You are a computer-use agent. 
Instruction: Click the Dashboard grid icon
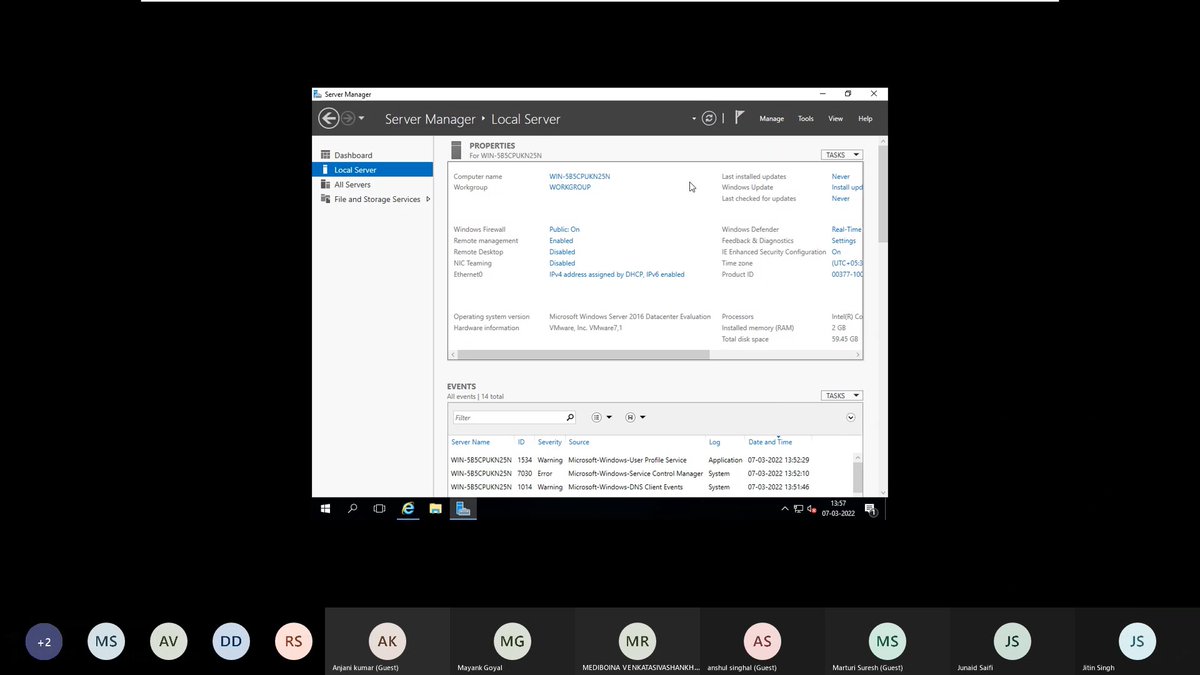pyautogui.click(x=325, y=155)
